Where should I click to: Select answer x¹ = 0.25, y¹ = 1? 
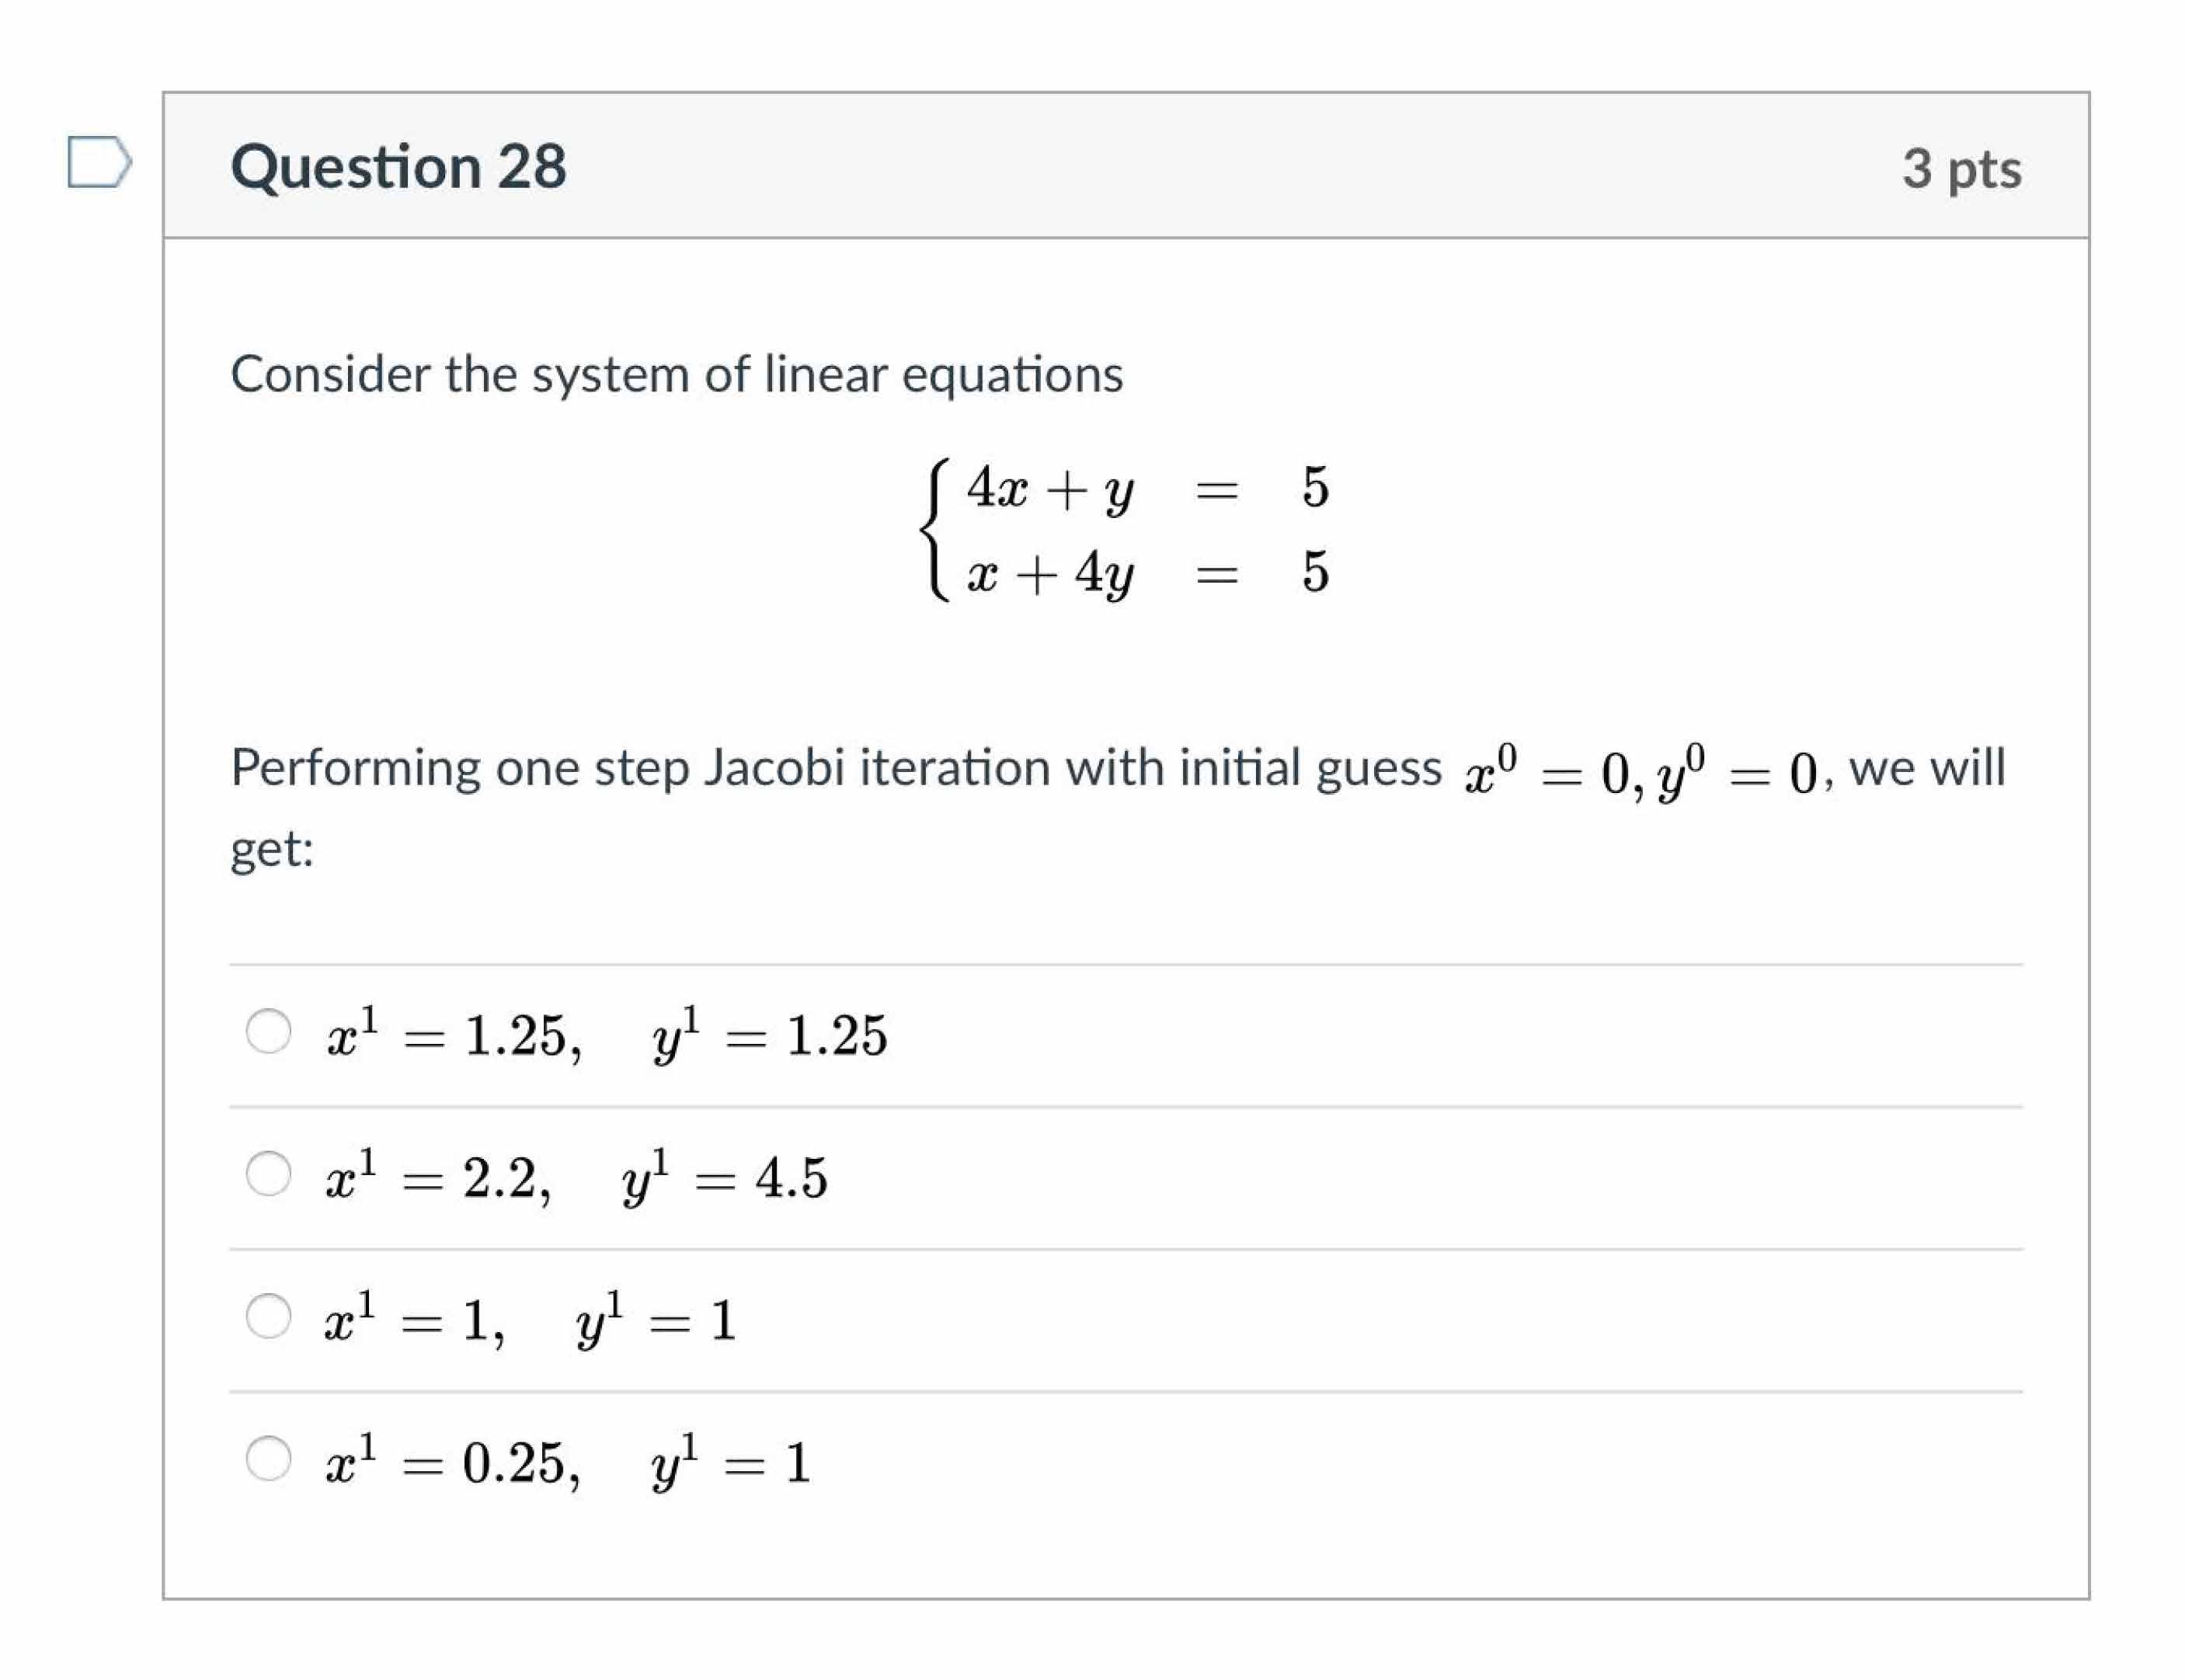coord(269,1462)
